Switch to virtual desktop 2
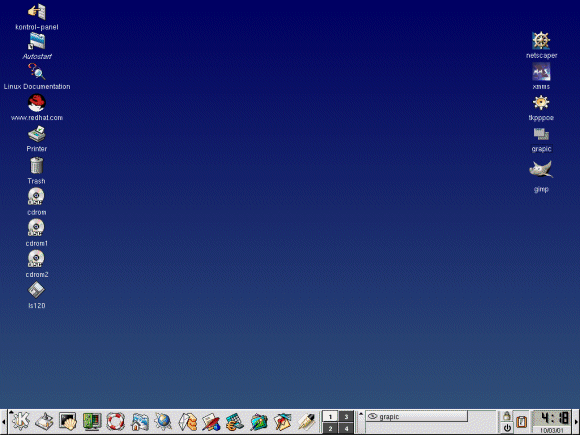 (x=330, y=428)
